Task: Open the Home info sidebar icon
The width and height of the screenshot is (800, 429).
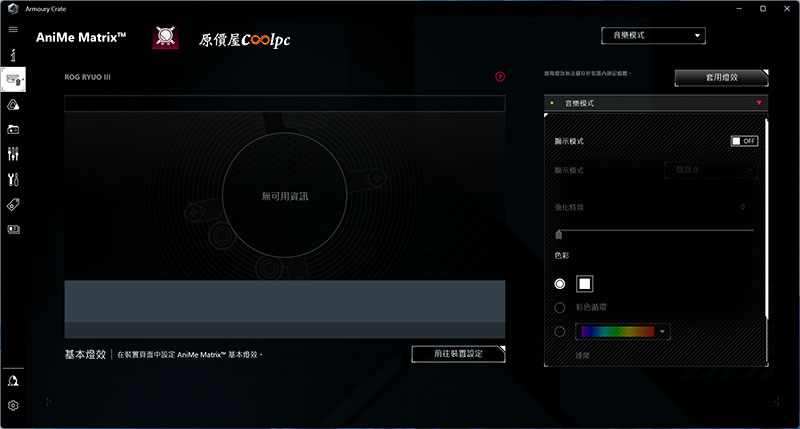Action: coord(13,55)
